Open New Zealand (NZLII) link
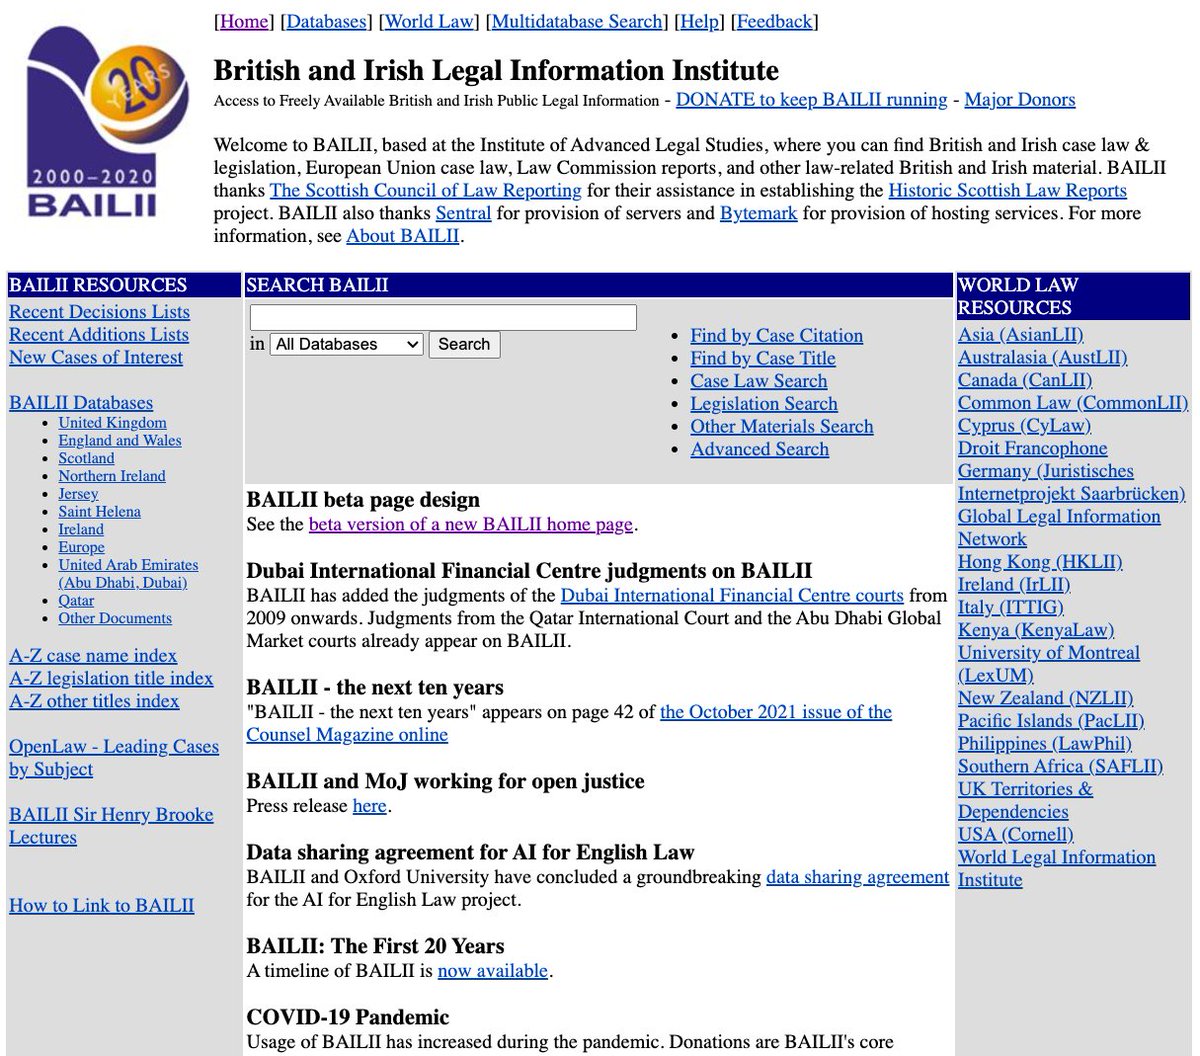Viewport: 1200px width, 1056px height. (1046, 698)
